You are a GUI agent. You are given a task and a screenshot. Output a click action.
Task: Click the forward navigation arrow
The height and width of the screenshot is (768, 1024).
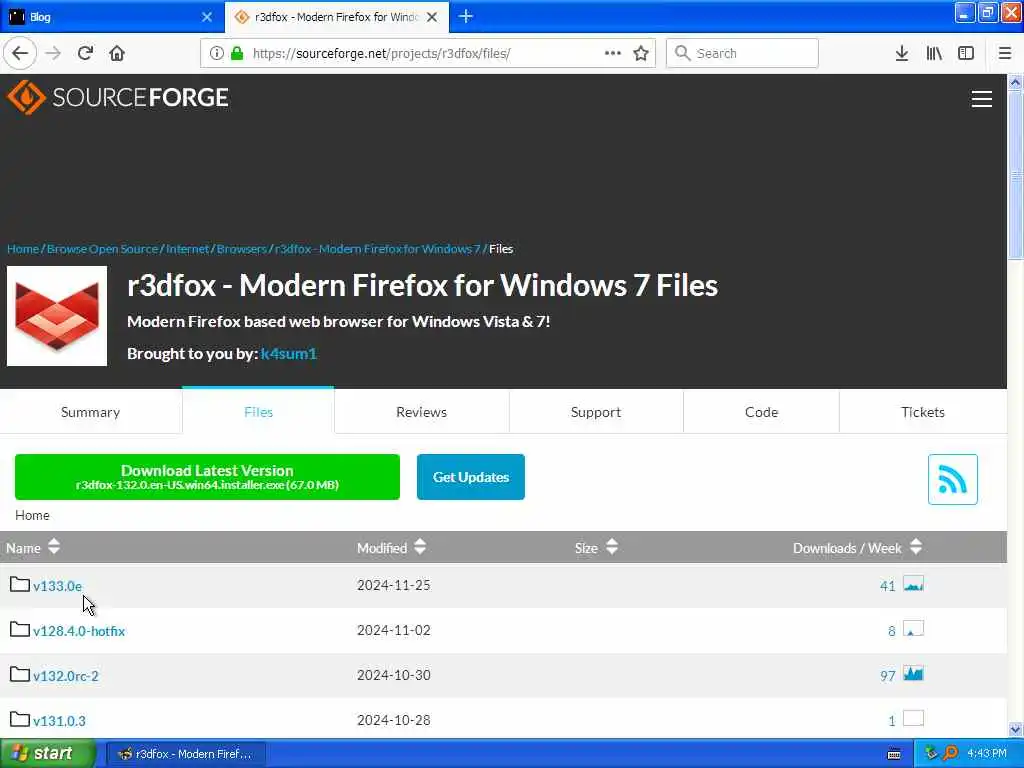coord(53,53)
